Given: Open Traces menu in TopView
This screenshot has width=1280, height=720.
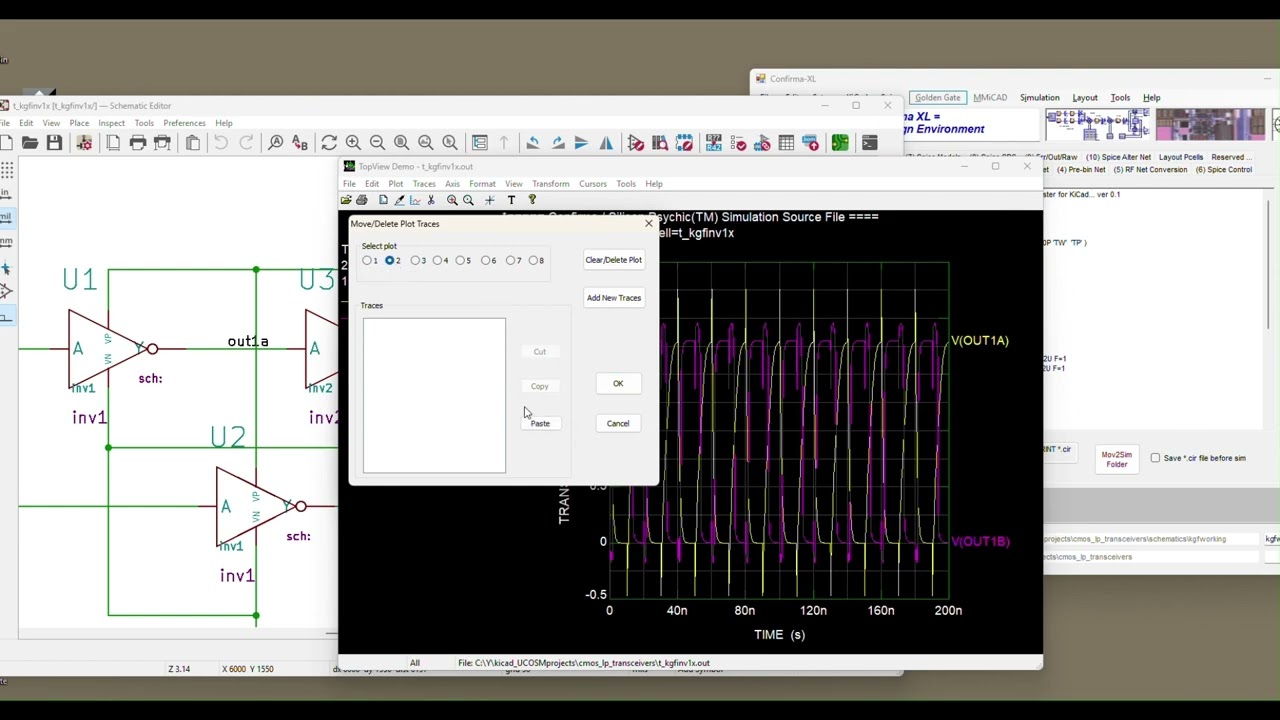Looking at the screenshot, I should tap(424, 184).
